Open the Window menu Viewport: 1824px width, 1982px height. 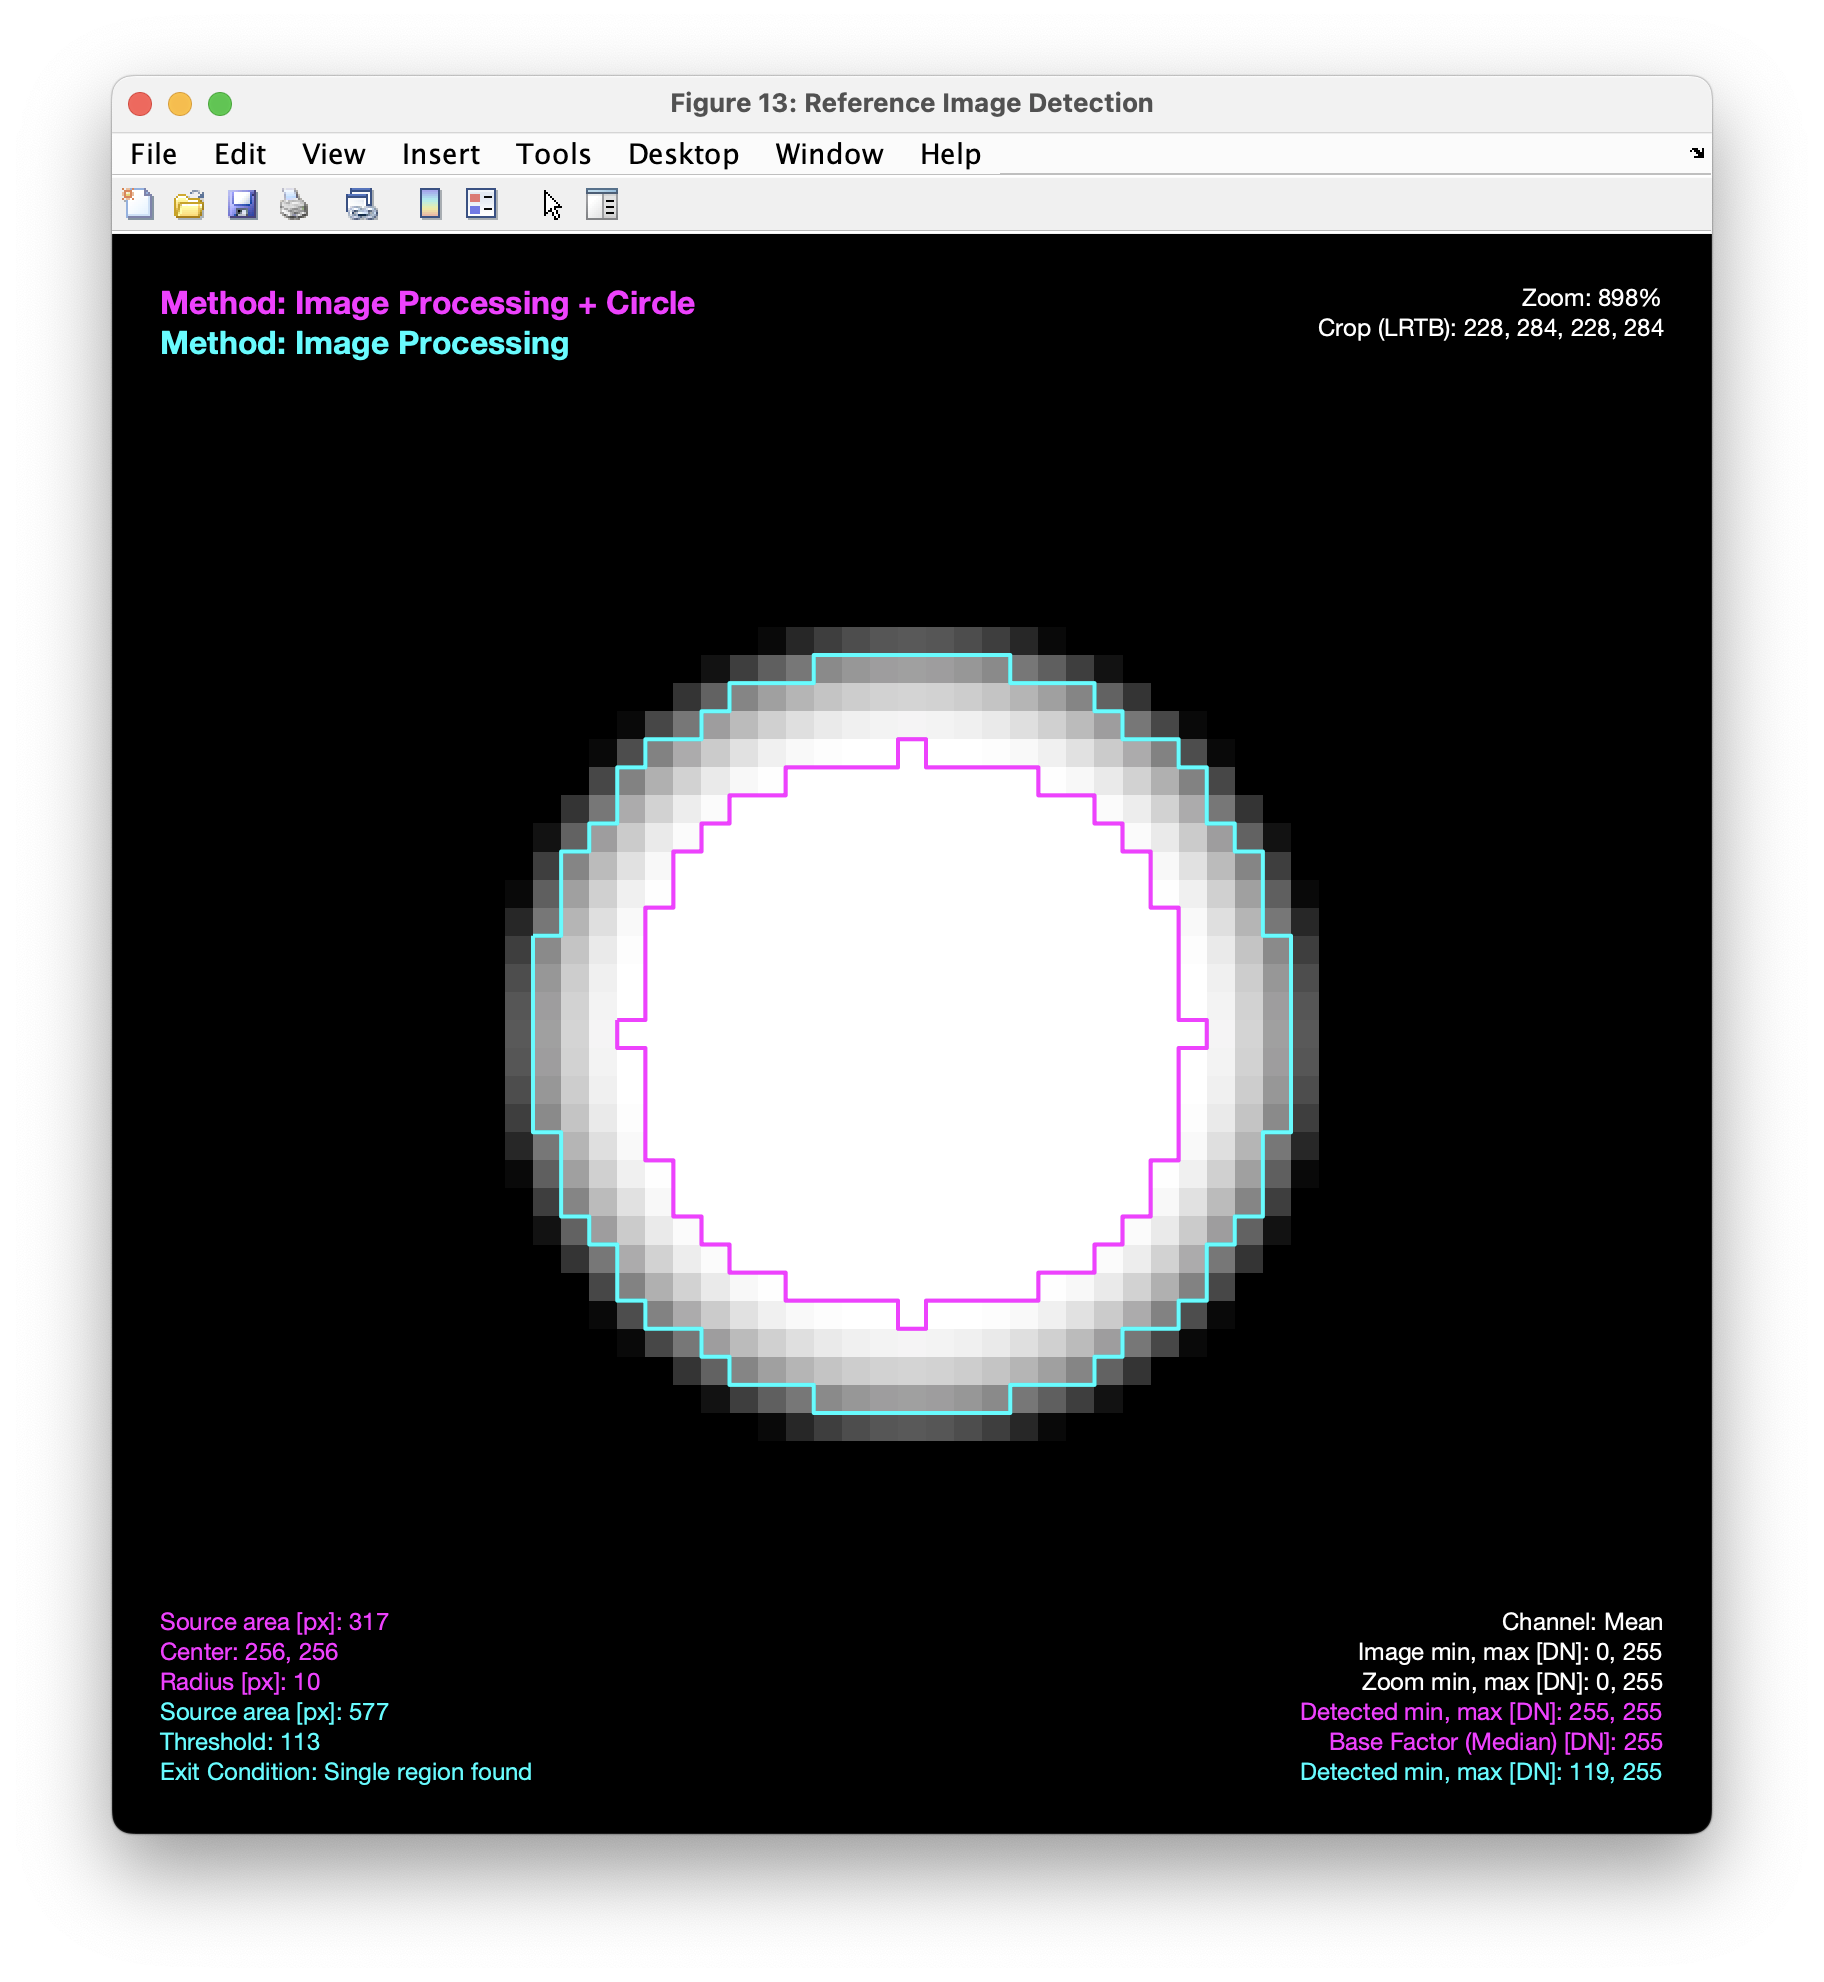[x=829, y=154]
